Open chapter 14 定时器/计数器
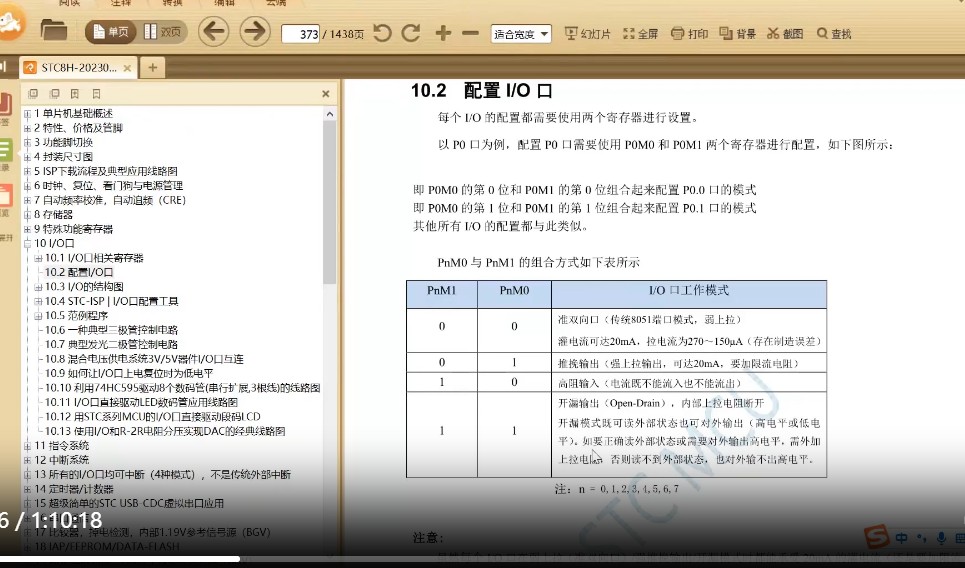This screenshot has width=965, height=568. (x=74, y=489)
